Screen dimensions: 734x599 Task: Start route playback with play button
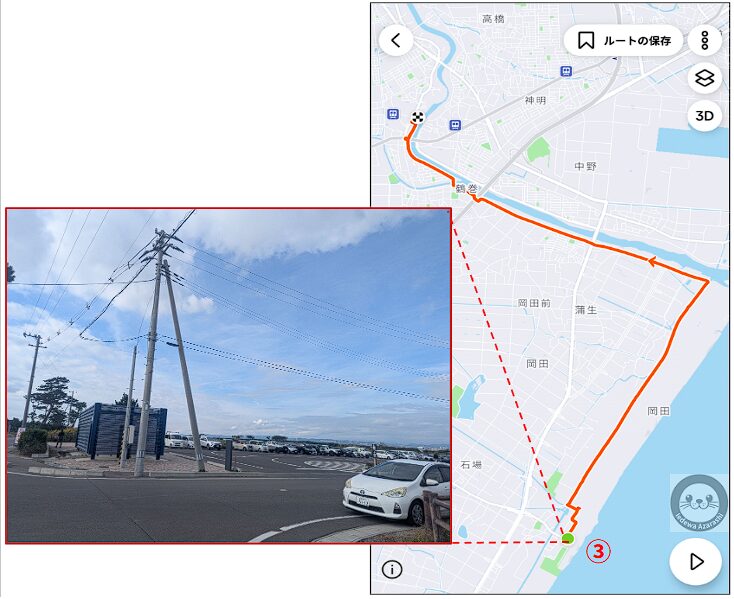tap(696, 561)
